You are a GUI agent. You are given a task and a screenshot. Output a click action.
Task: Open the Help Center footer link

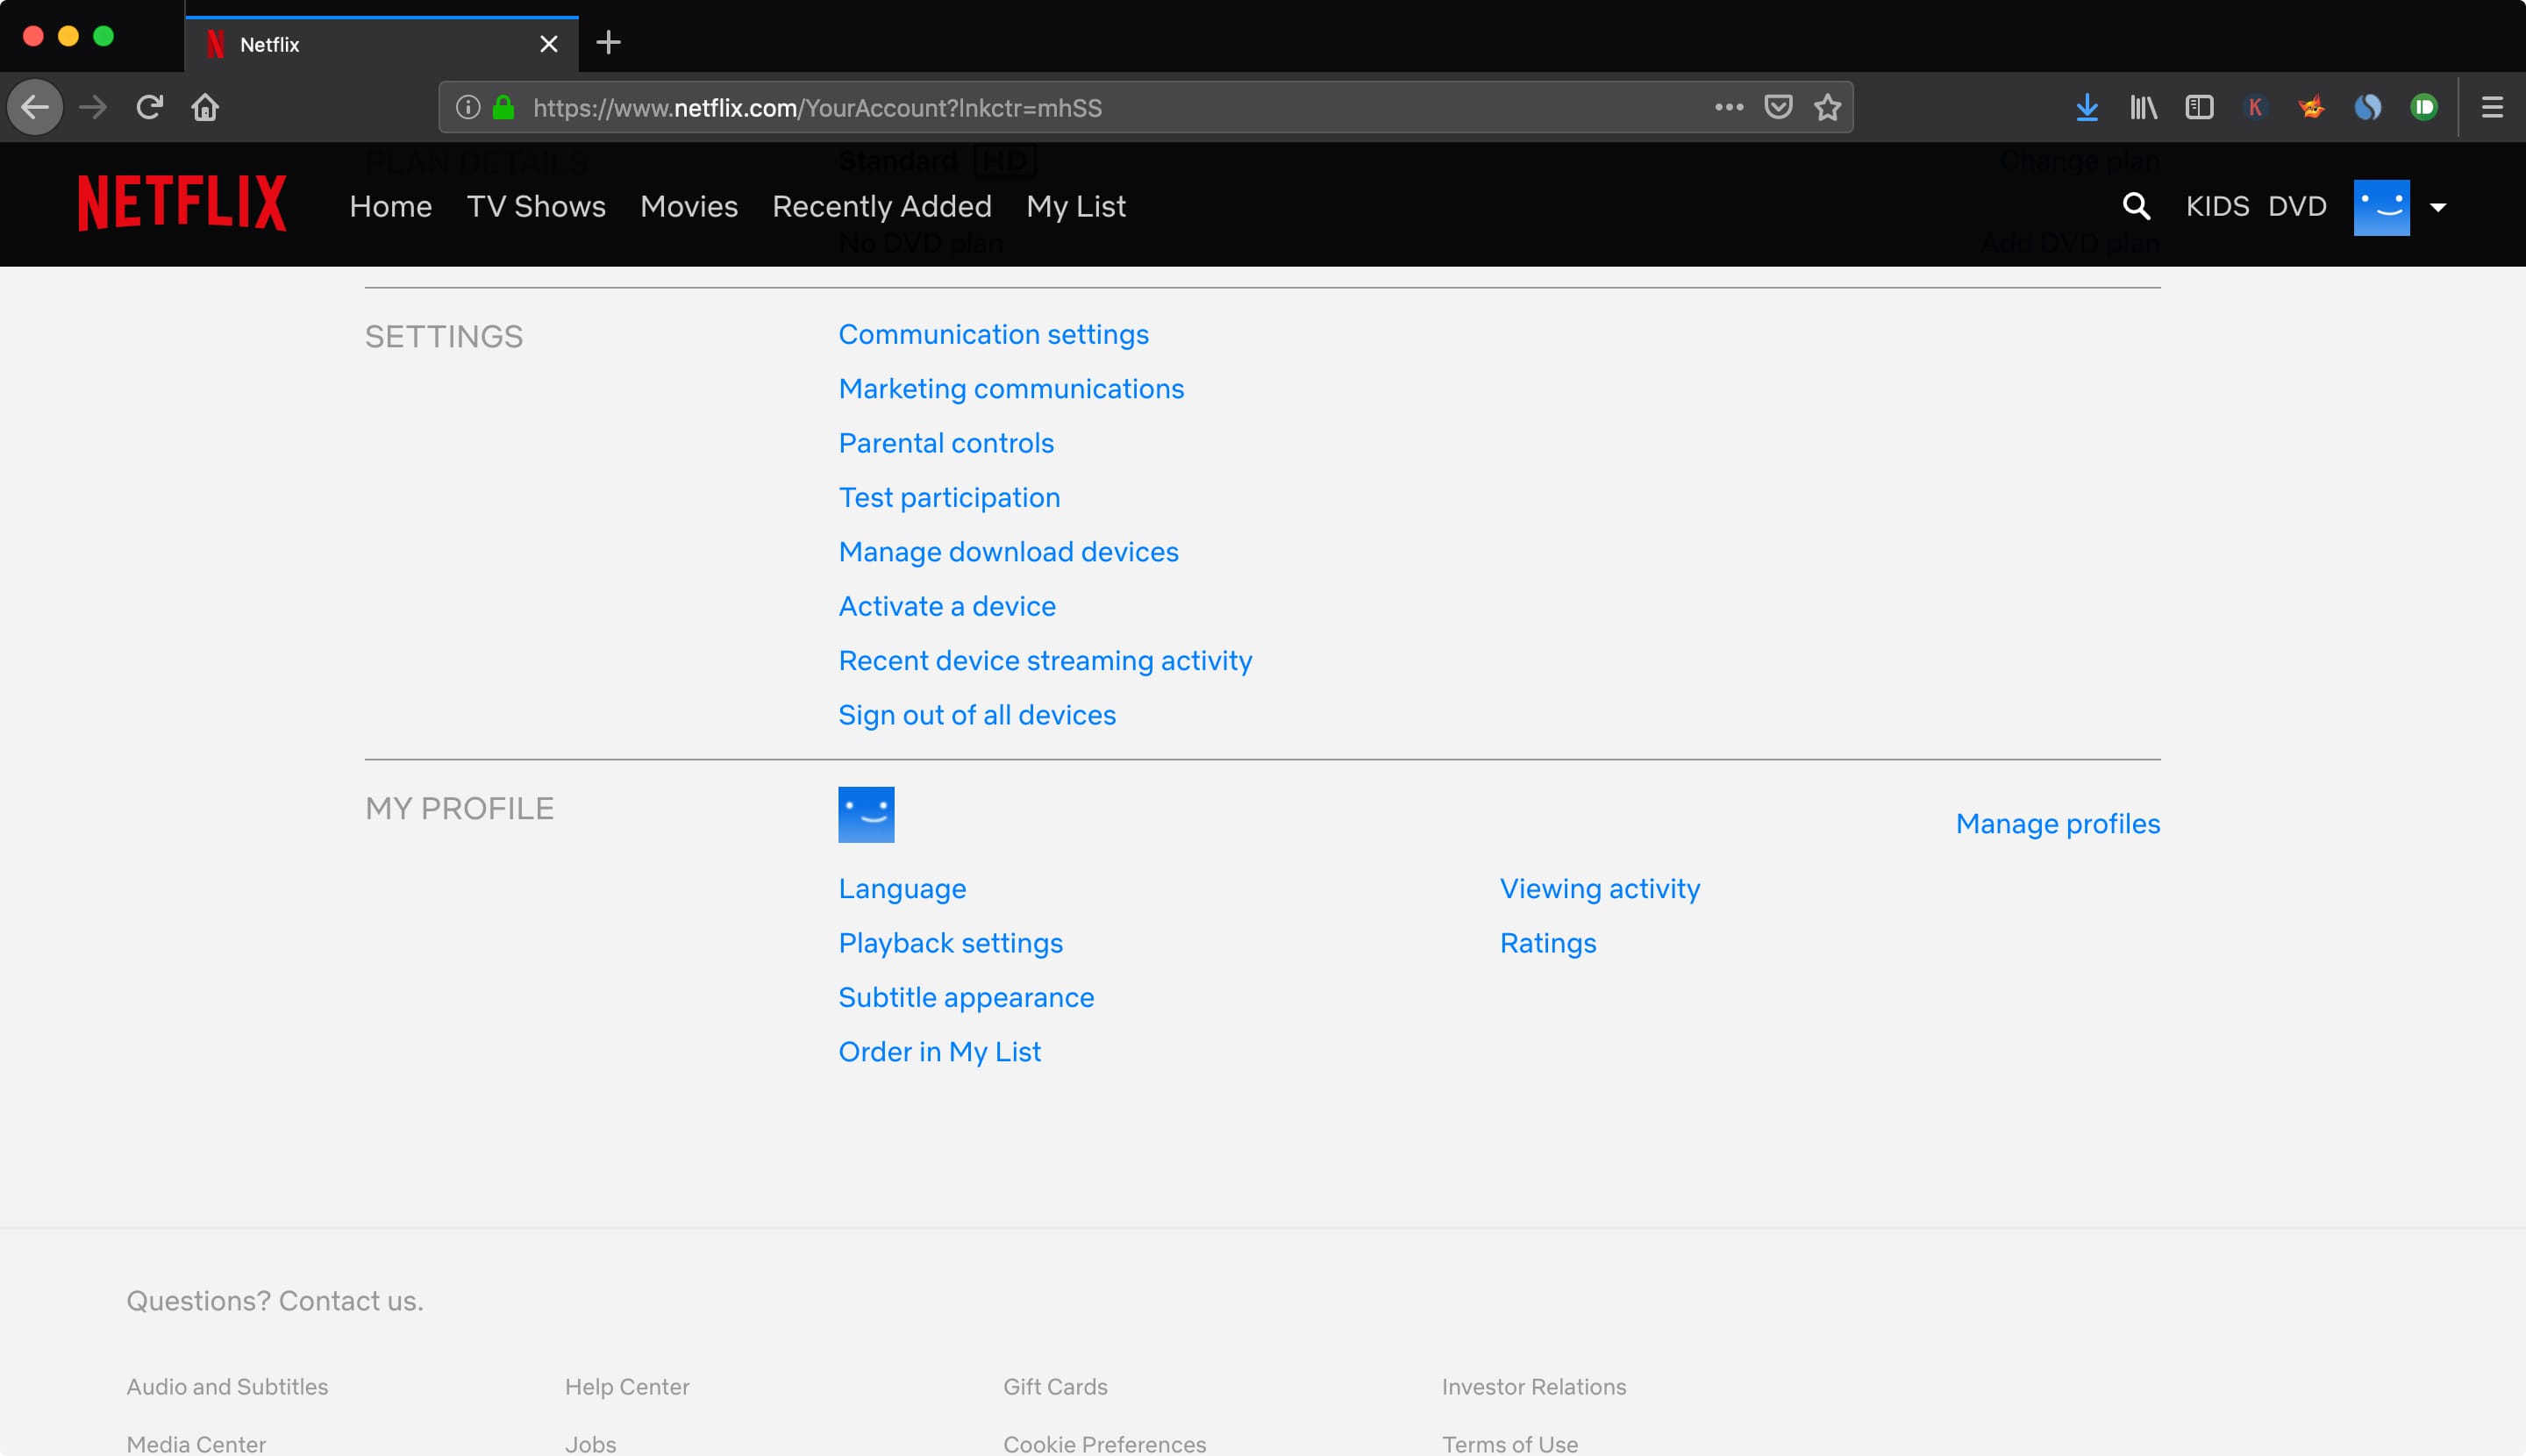627,1387
